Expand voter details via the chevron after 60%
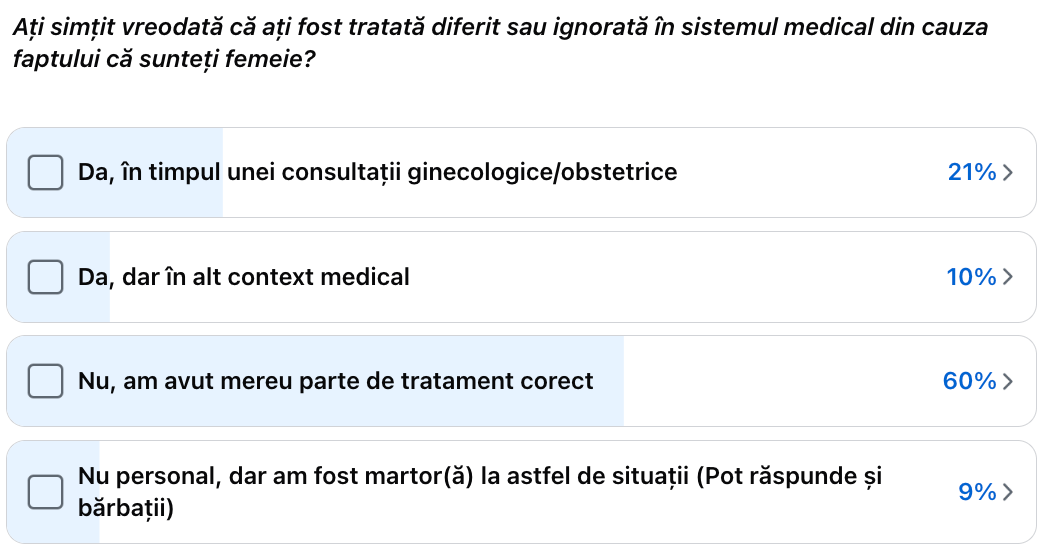Viewport: 1046px width, 556px height. pos(1008,381)
